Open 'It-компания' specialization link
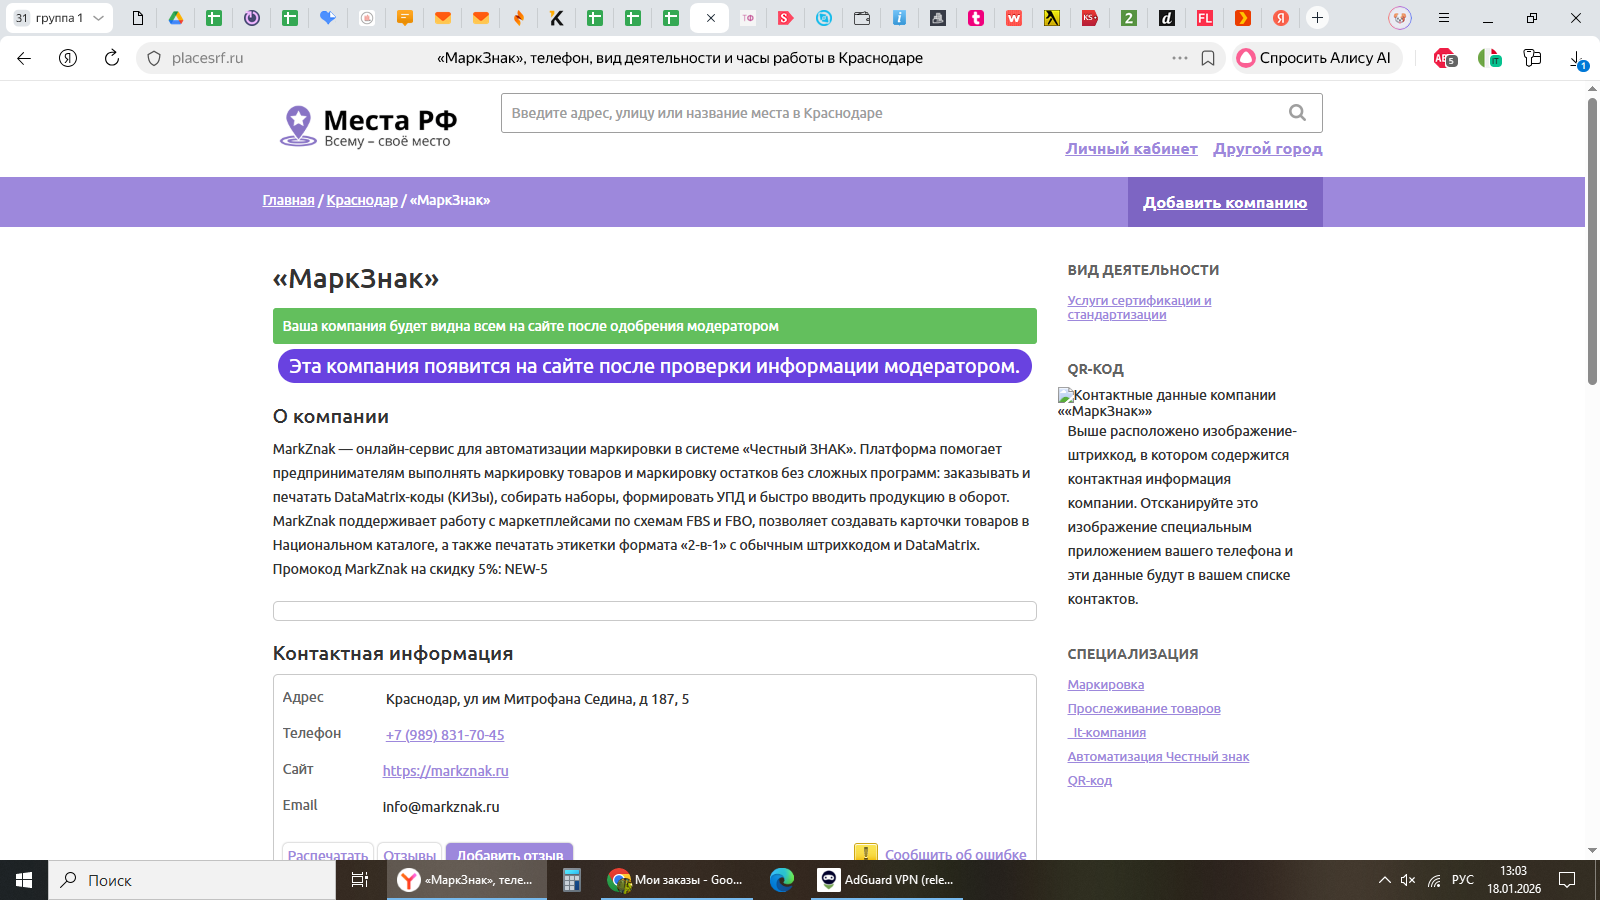The width and height of the screenshot is (1600, 900). pyautogui.click(x=1107, y=733)
